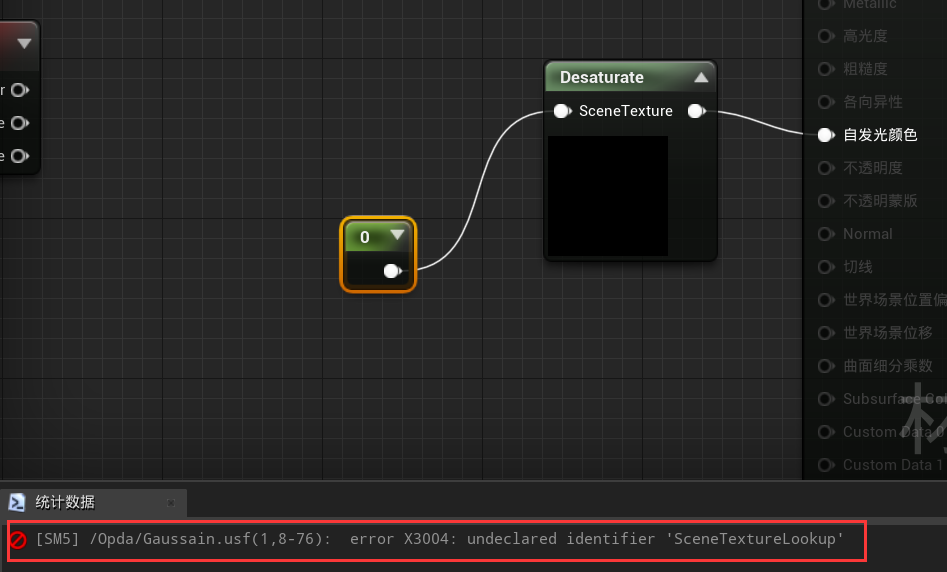Viewport: 947px width, 572px height.
Task: Click the 粗糙度 label
Action: point(865,69)
